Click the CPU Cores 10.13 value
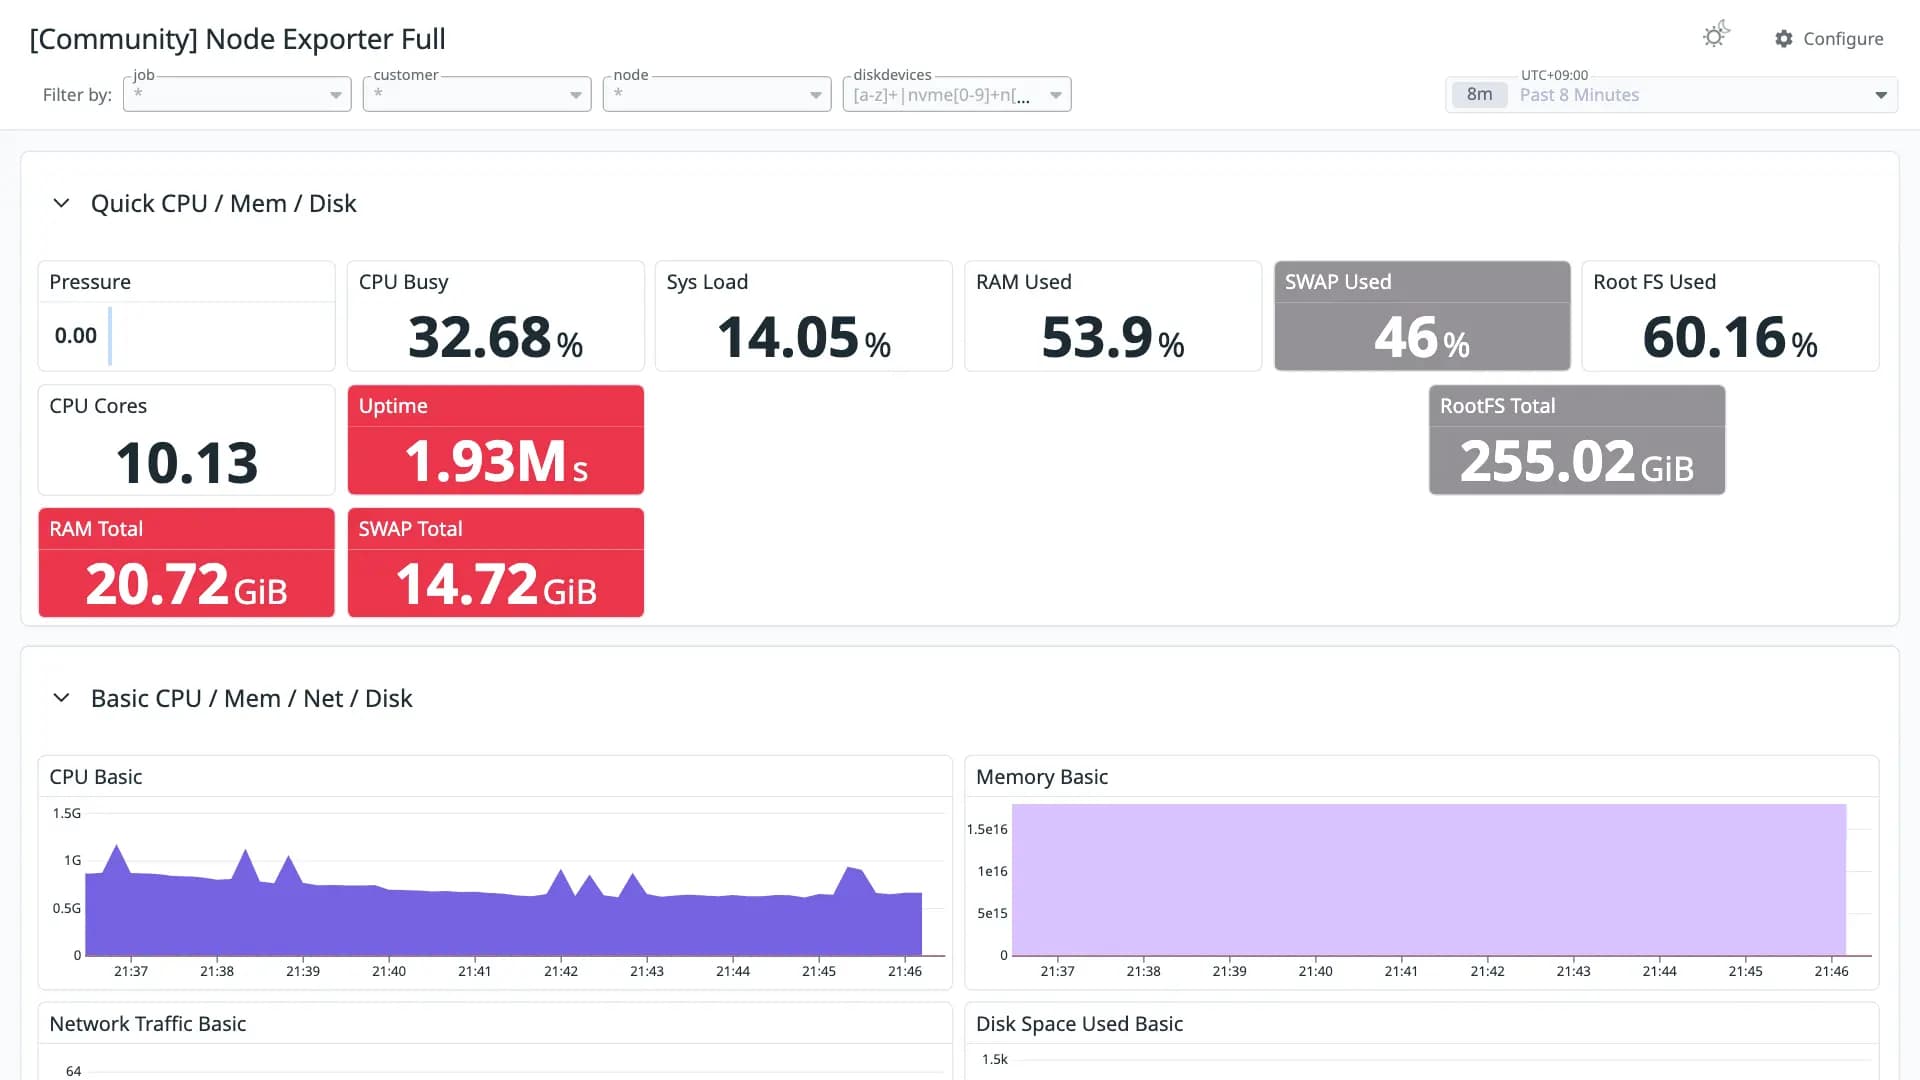1920x1080 pixels. click(187, 463)
